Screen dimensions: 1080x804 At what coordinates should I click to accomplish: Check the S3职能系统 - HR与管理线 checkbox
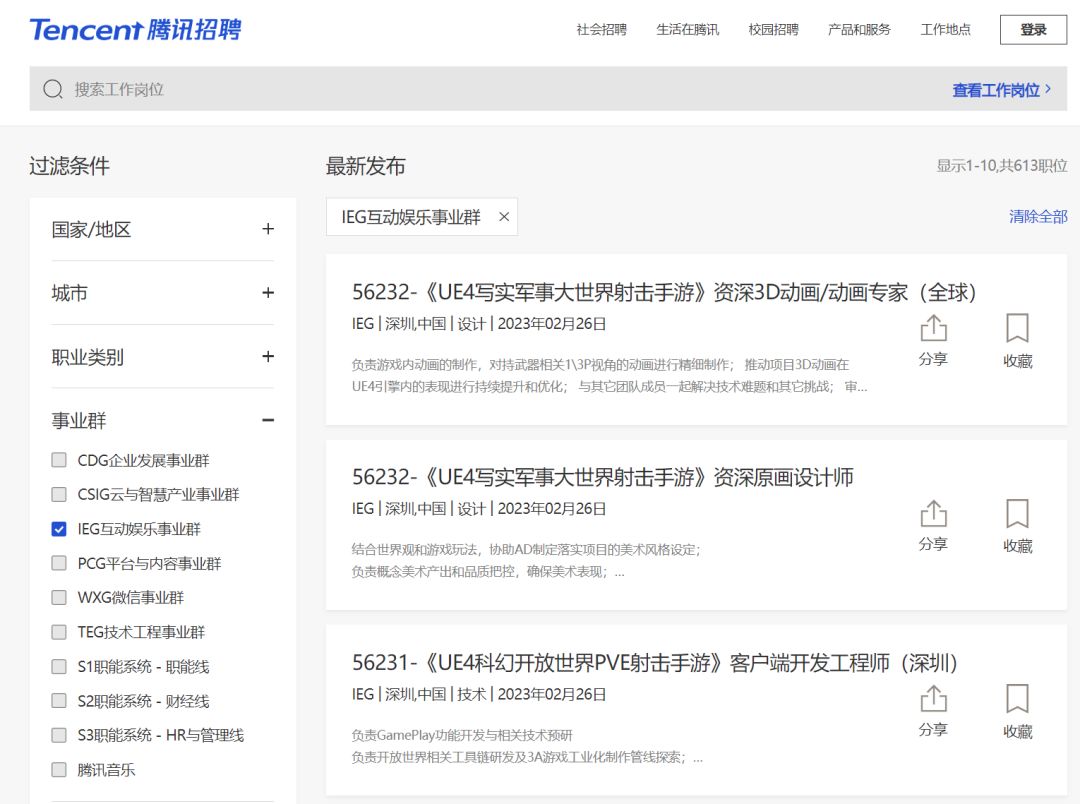point(59,735)
